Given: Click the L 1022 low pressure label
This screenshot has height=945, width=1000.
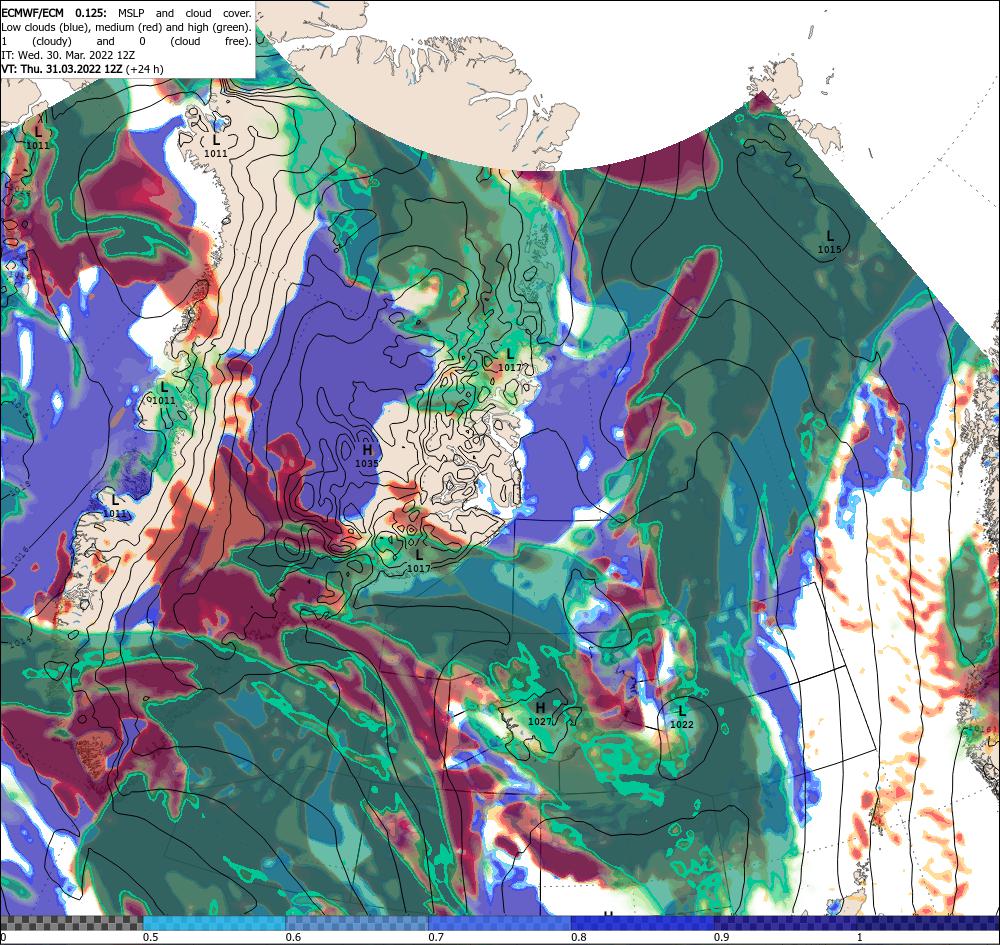Looking at the screenshot, I should coord(682,717).
